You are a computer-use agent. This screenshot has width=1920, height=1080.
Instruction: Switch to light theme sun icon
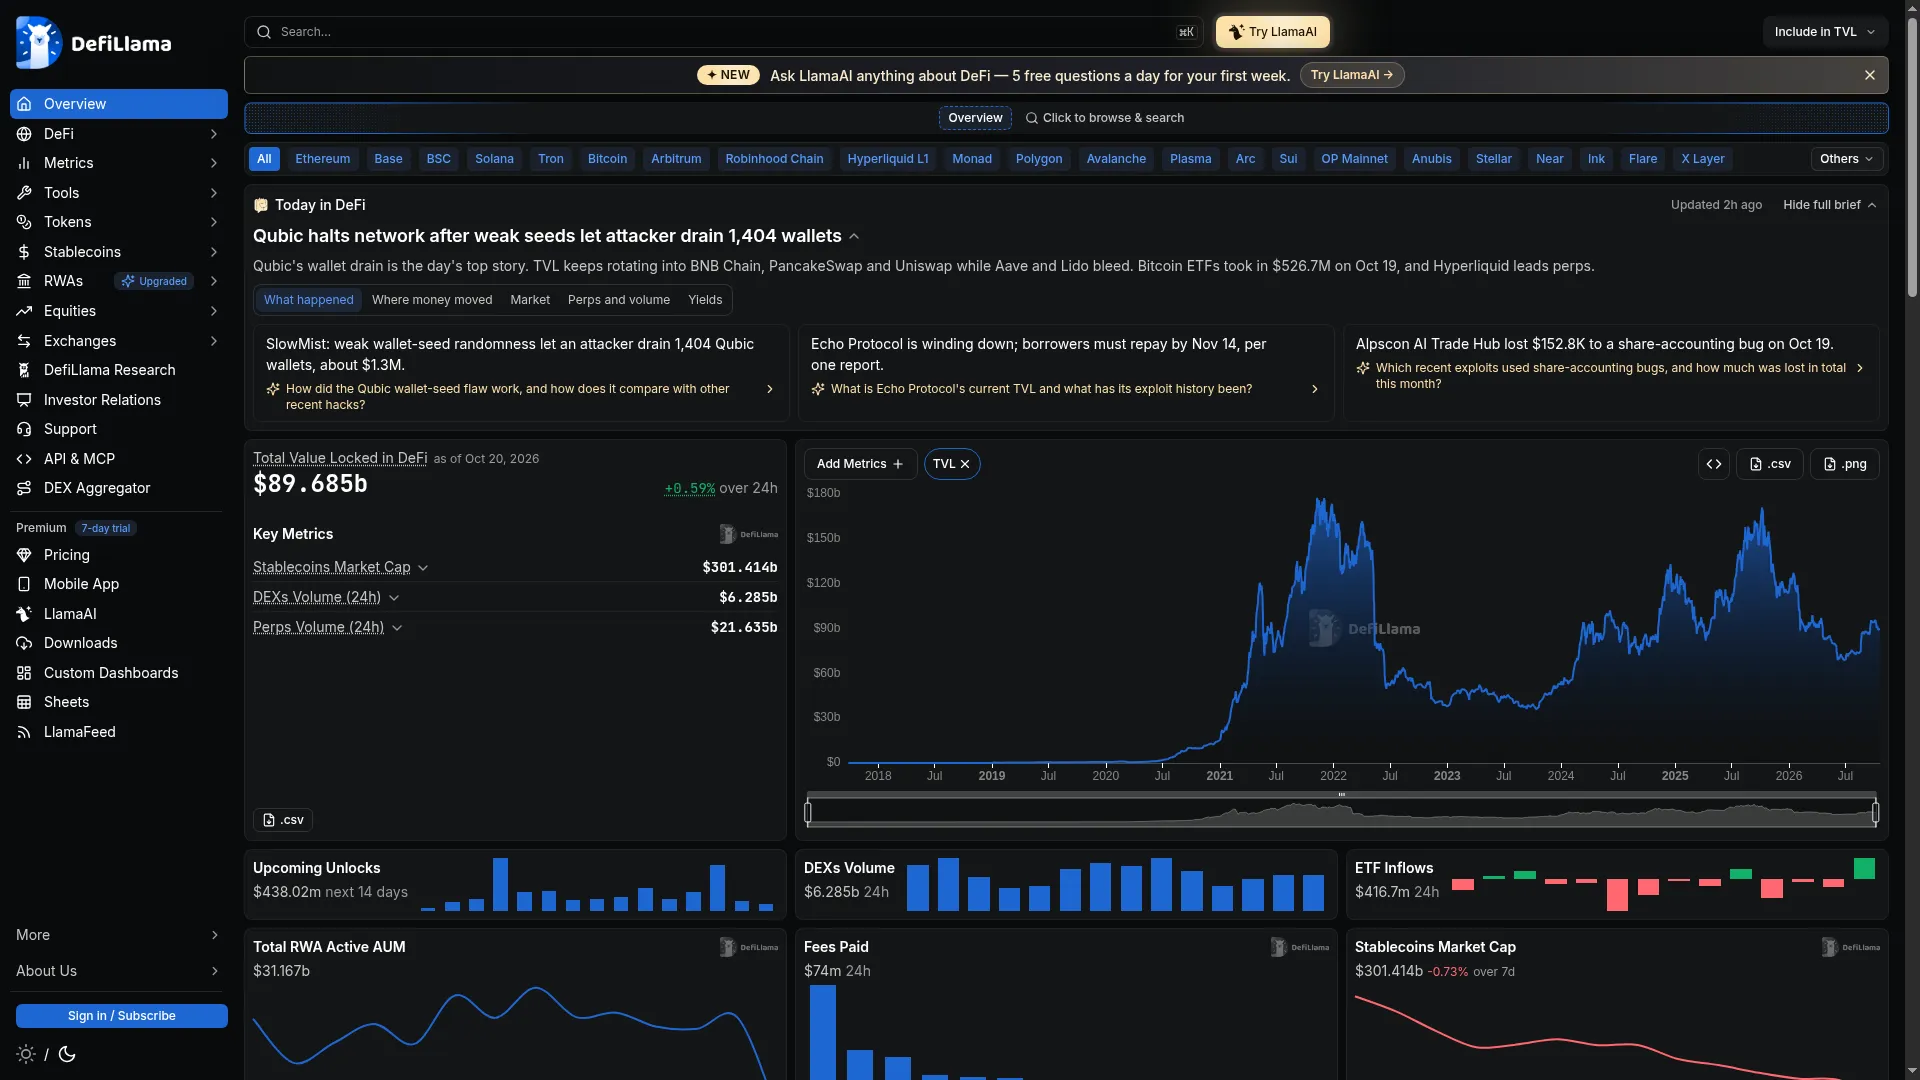pos(26,1054)
